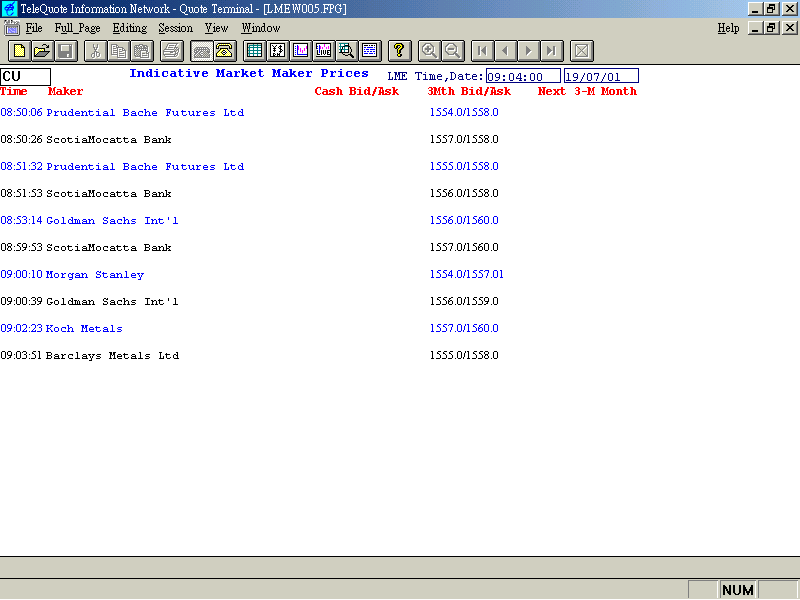This screenshot has height=600, width=800.
Task: Toggle the keyboard toolbar button
Action: tap(202, 51)
